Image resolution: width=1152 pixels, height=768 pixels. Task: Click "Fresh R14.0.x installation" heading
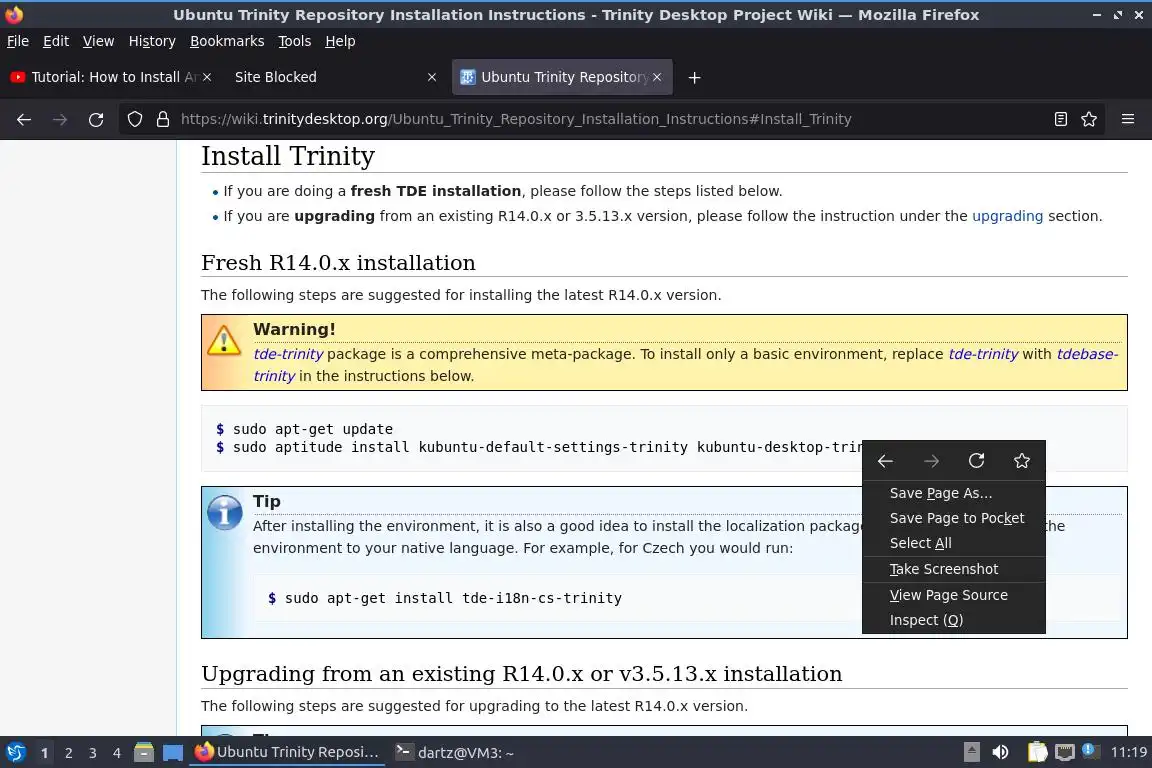pyautogui.click(x=338, y=262)
